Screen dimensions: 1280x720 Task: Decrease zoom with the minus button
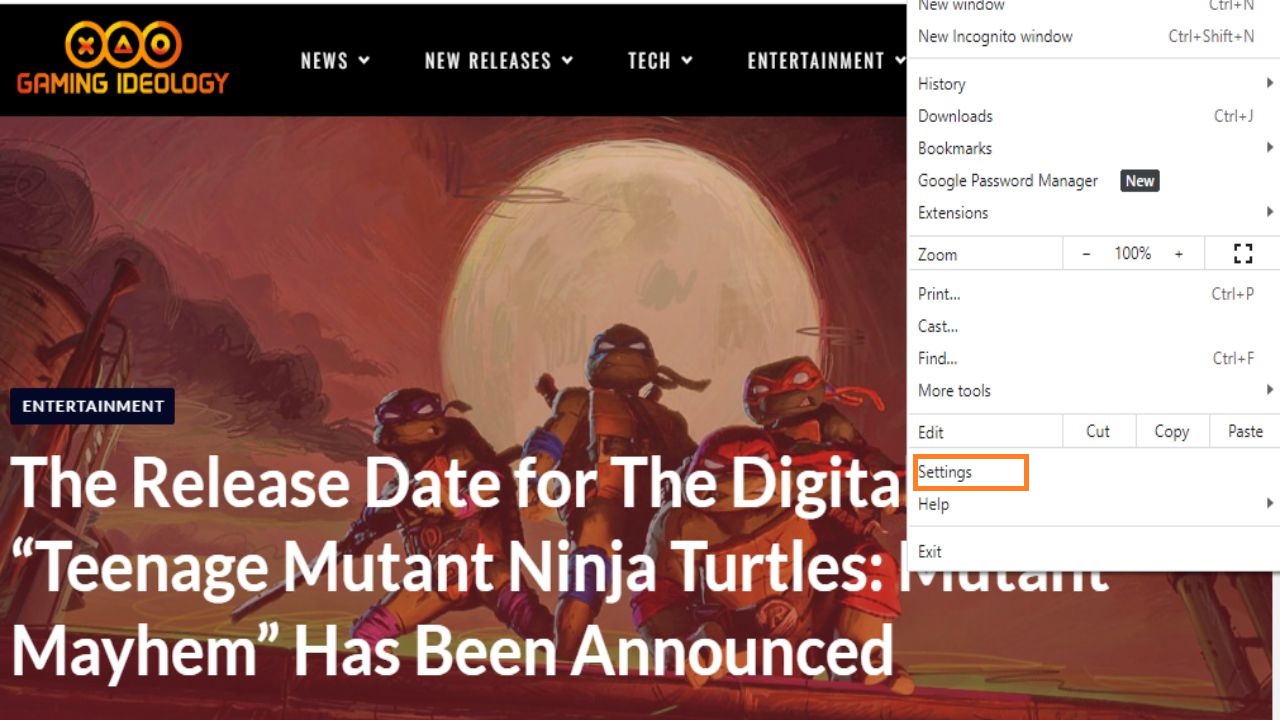point(1087,254)
